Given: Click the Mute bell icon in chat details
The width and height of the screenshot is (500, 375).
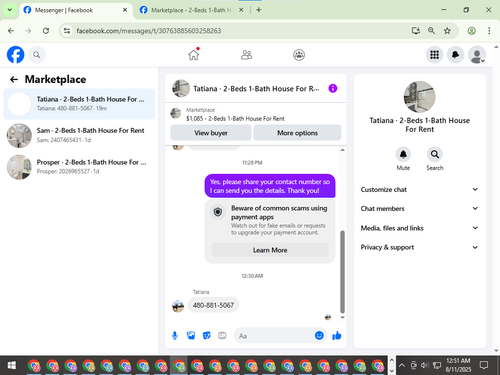Looking at the screenshot, I should (x=403, y=154).
